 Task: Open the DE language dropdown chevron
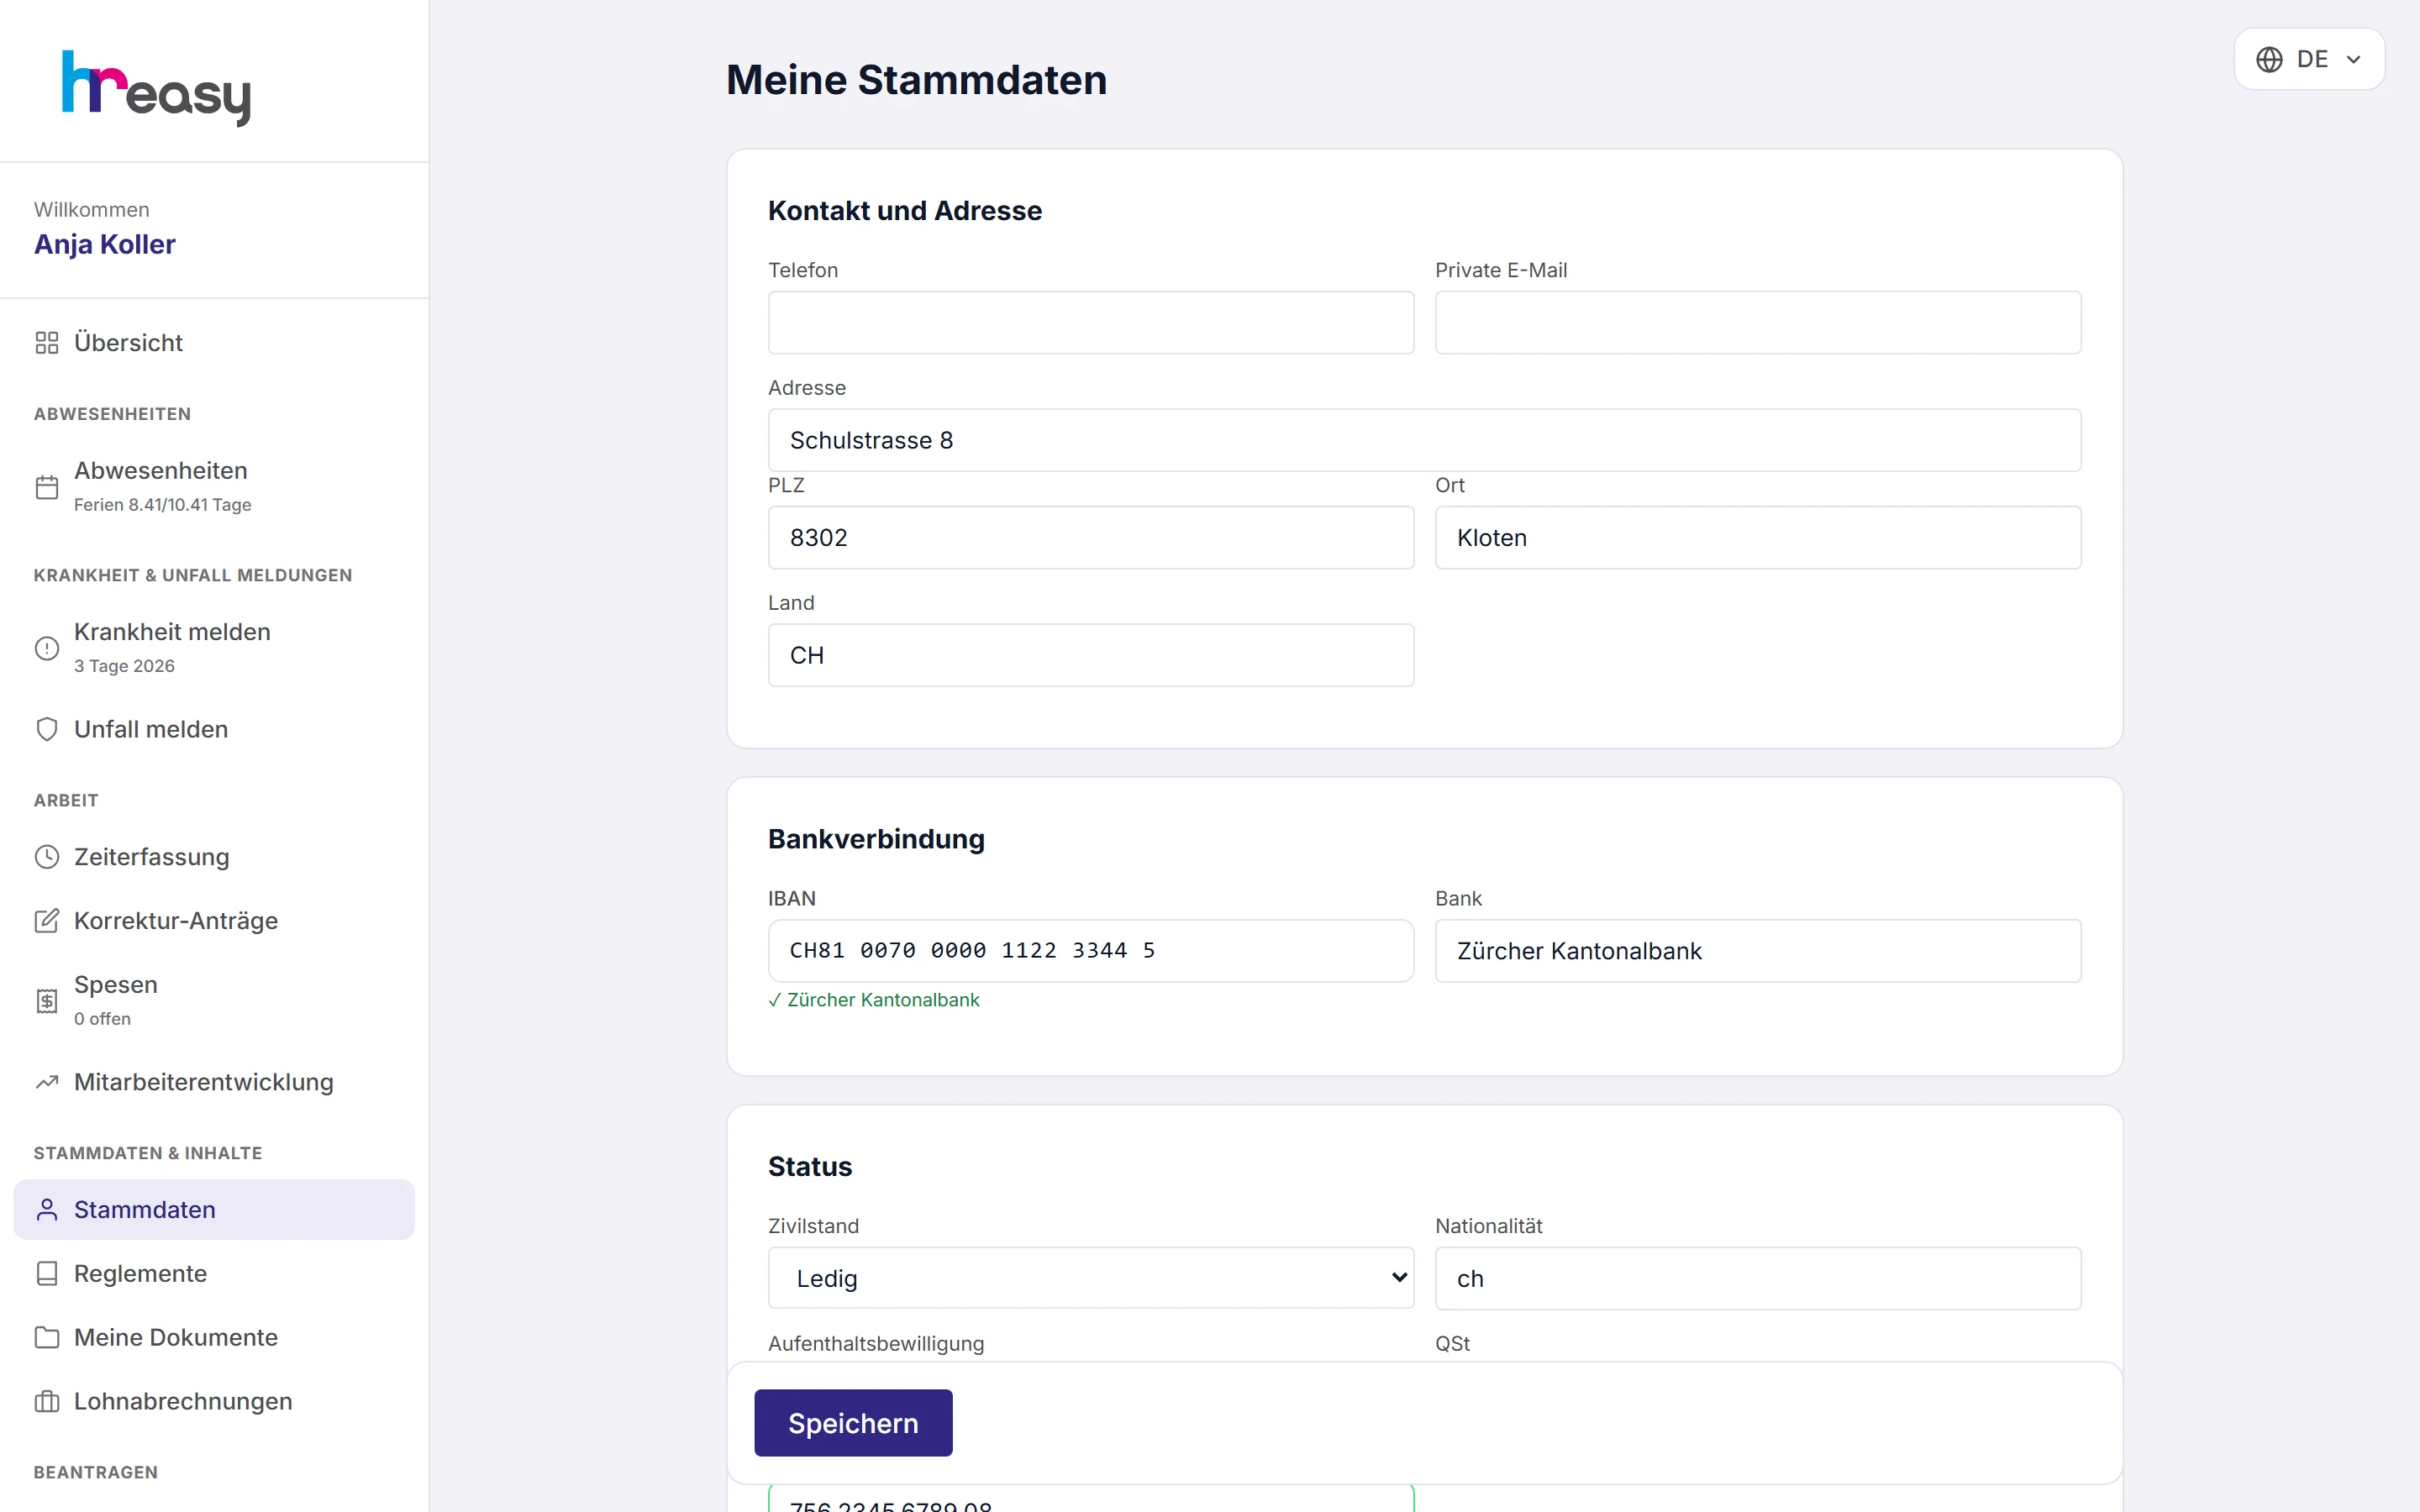pyautogui.click(x=2354, y=60)
